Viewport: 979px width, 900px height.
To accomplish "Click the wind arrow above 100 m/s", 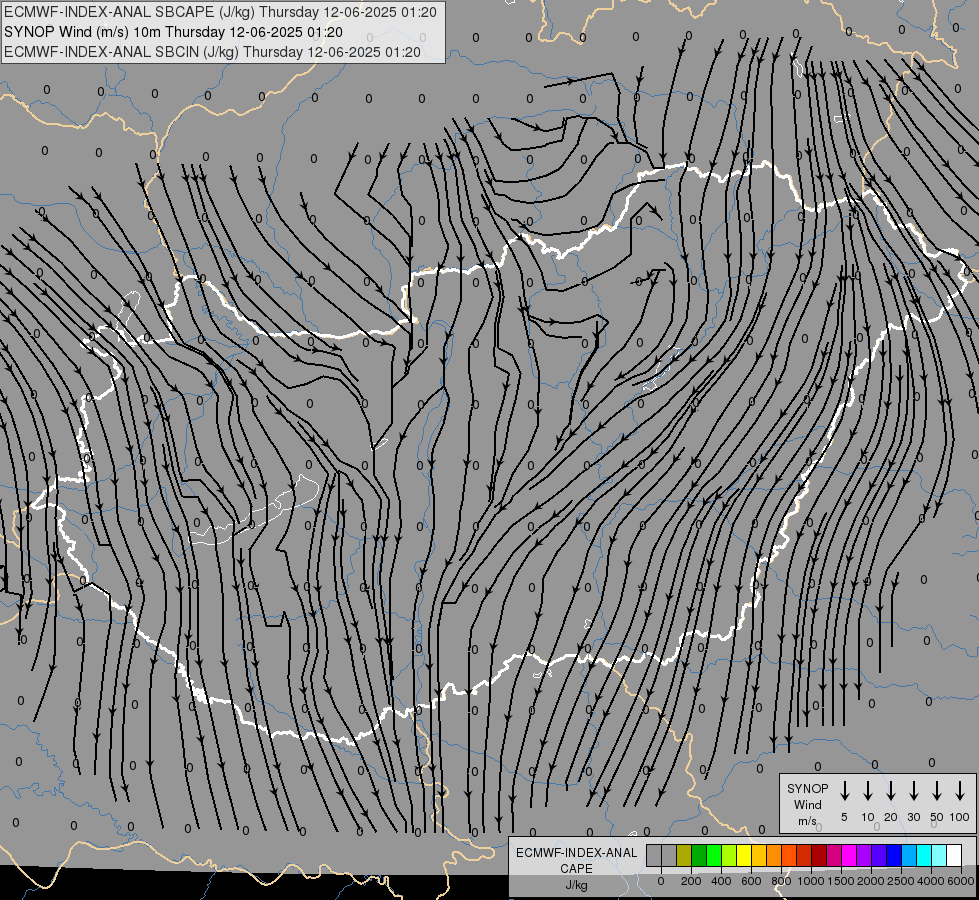I will click(960, 791).
